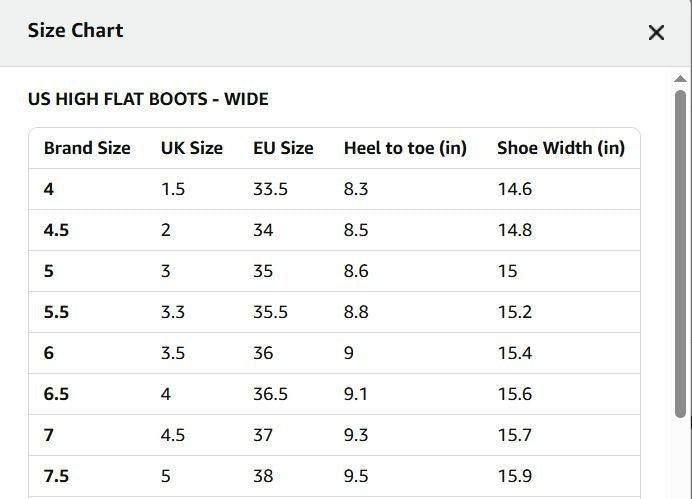Click brand size 6.5 cell
Viewport: 692px width, 499px height.
56,394
